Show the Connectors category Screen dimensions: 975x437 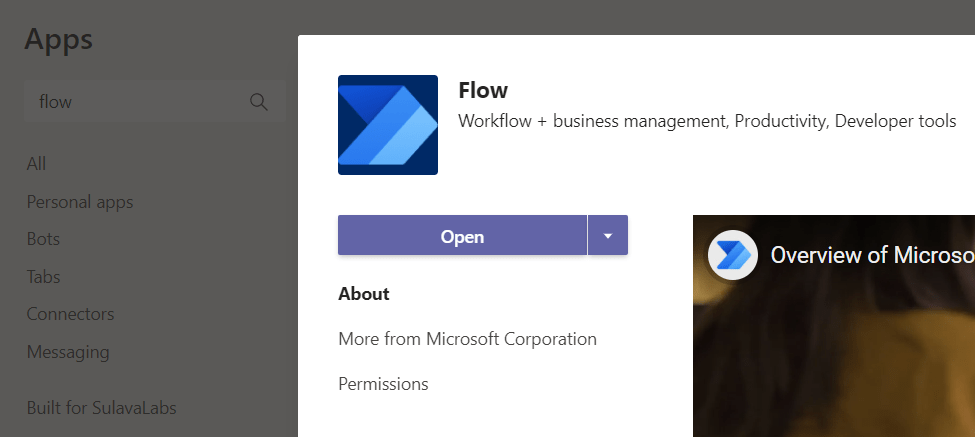click(70, 314)
